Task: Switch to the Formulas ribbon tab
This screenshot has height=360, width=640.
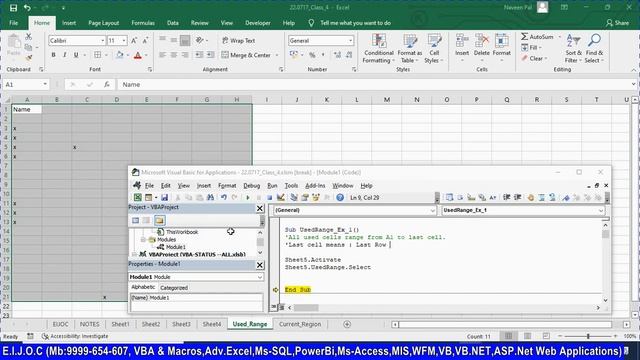Action: coord(143,23)
